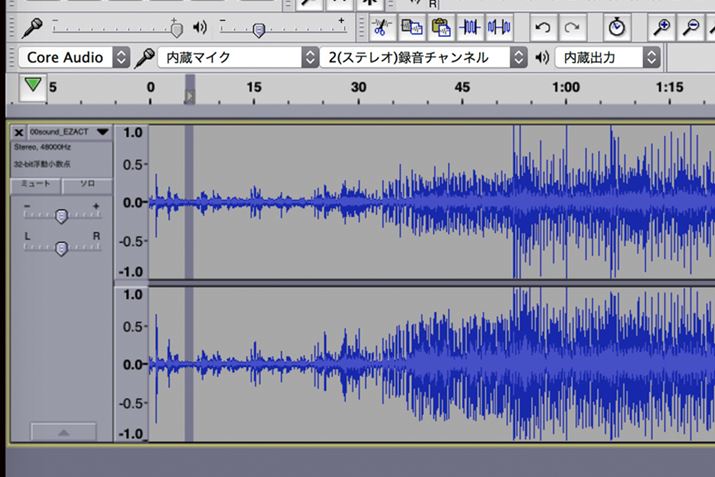Click the Copy icon in edit toolbar
The height and width of the screenshot is (477, 715).
(410, 26)
